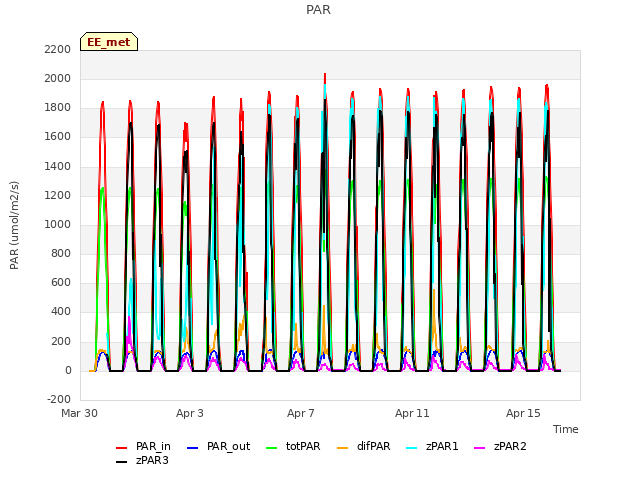Toggle PAR_out series in legend

218,447
